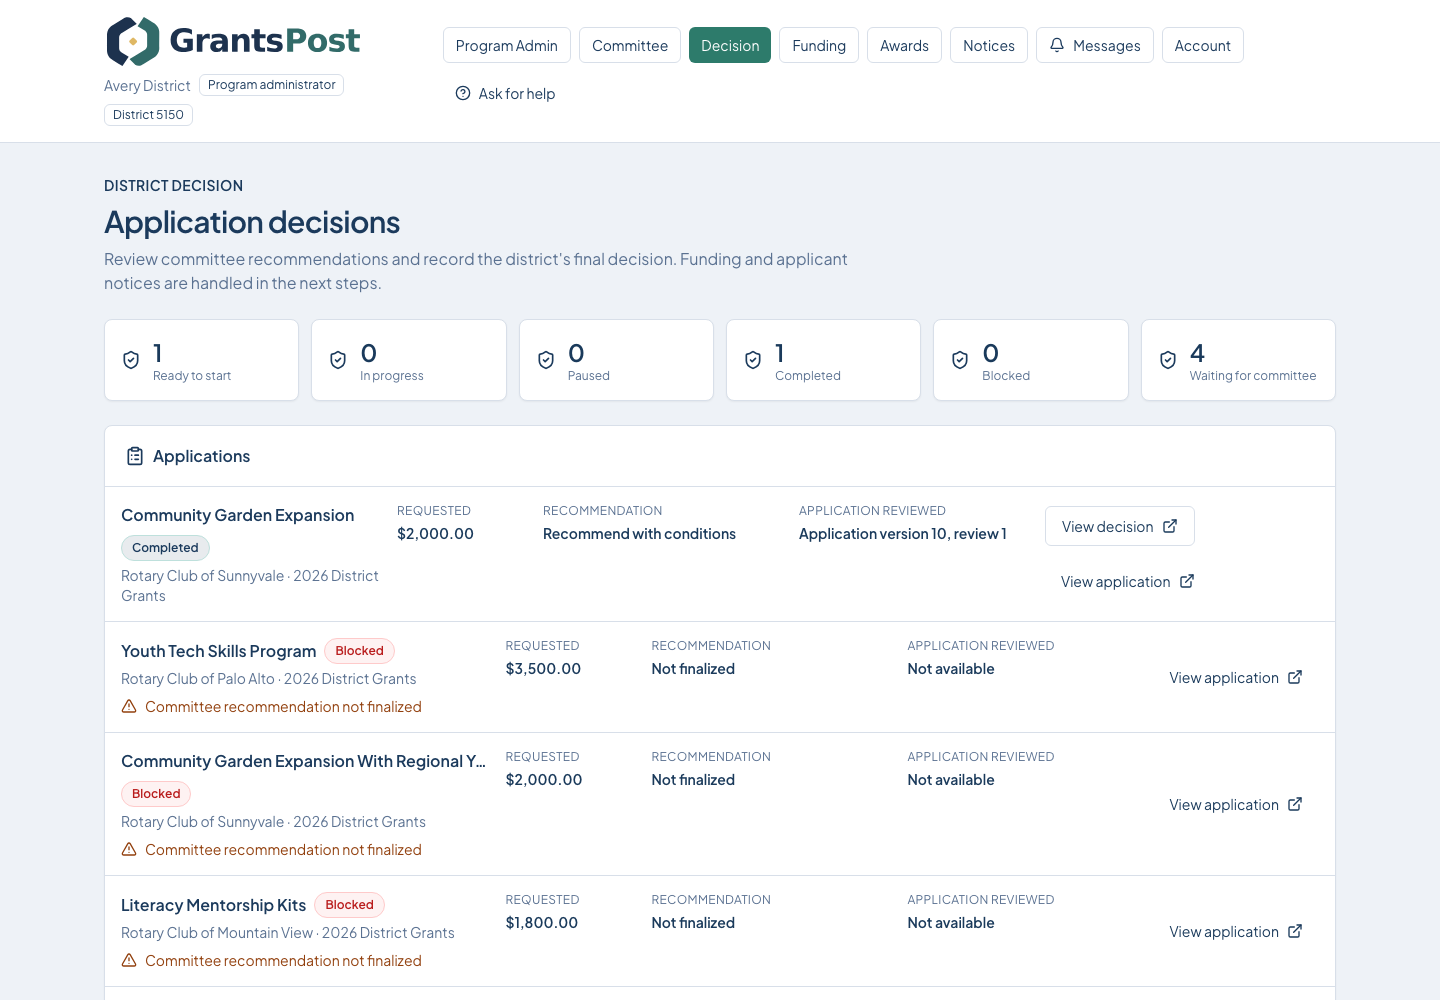Screen dimensions: 1440x1000
Task: Click the Blocked badge under Regional Y… title
Action: point(156,794)
